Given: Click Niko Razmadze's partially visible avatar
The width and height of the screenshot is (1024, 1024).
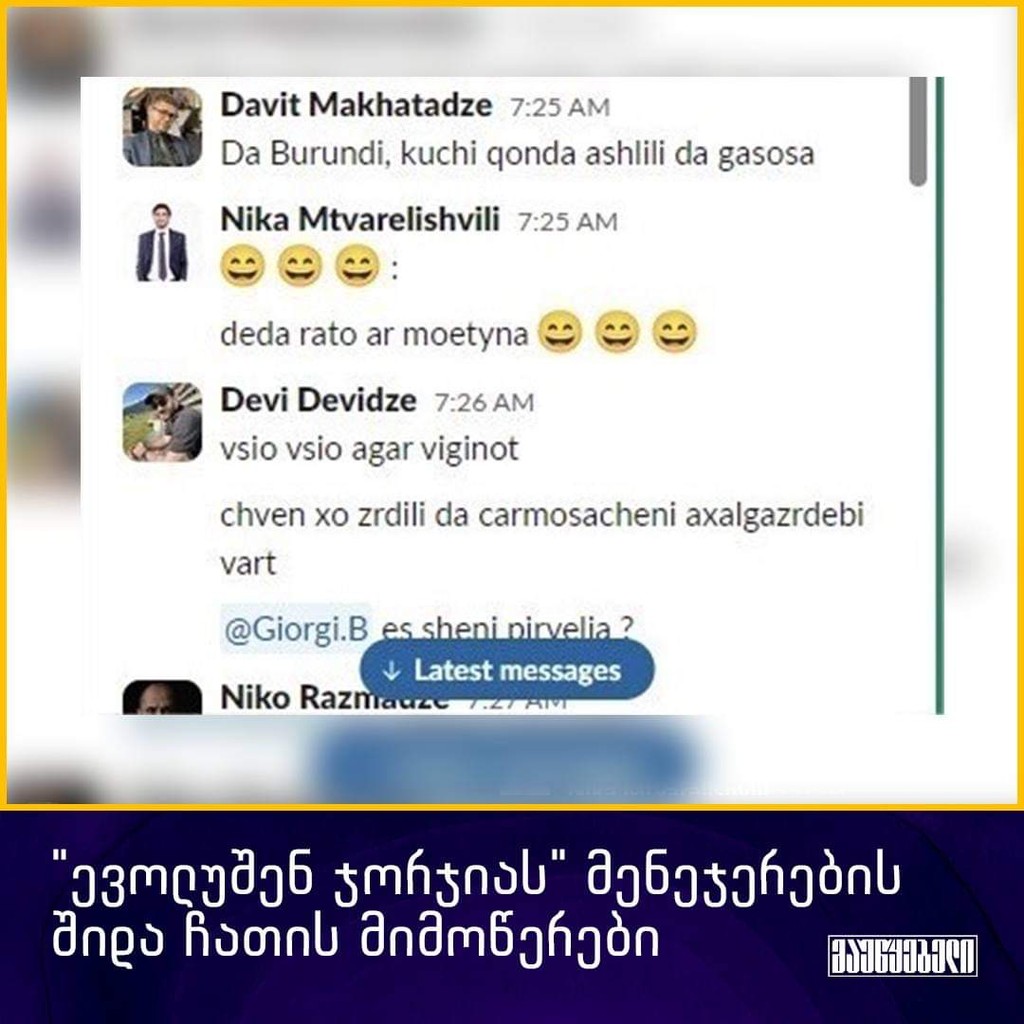Looking at the screenshot, I should point(162,697).
